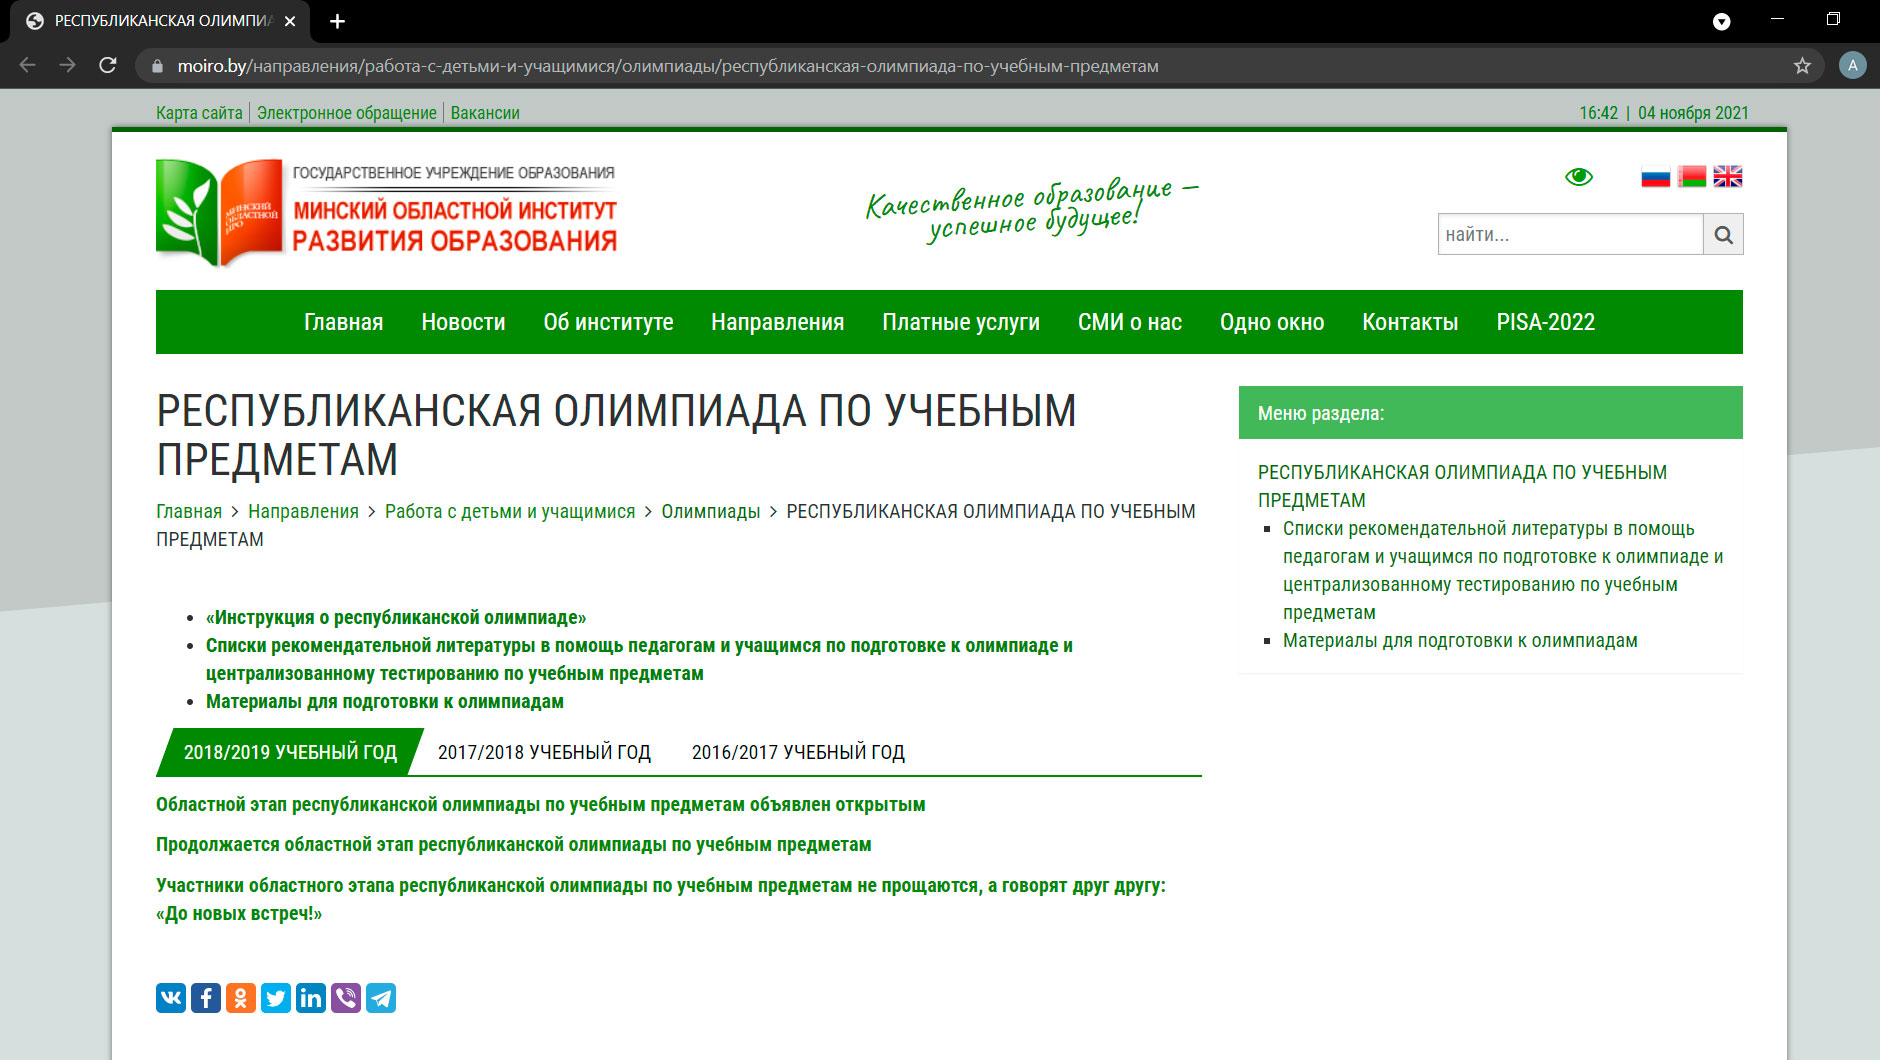Share page on LinkedIn
Screen dimensions: 1880x1060
pyautogui.click(x=311, y=998)
